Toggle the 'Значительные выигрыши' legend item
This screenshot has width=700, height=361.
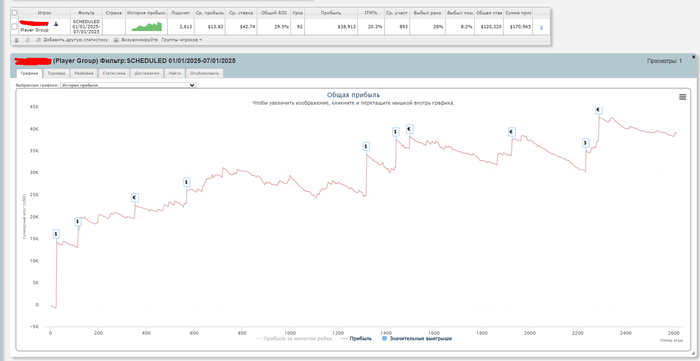point(417,339)
